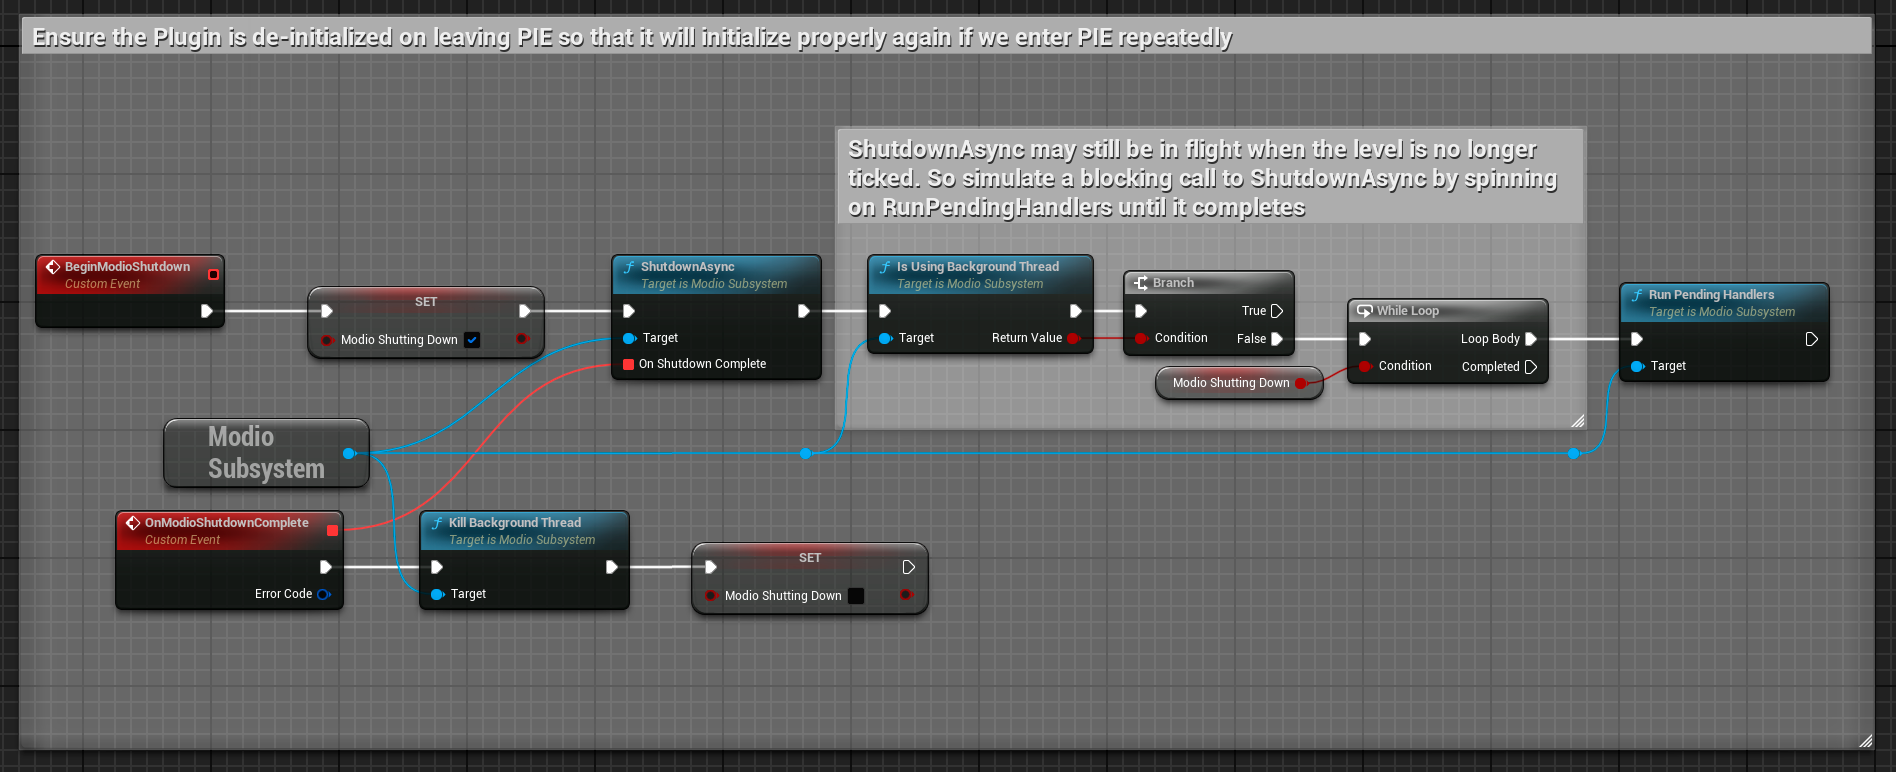
Task: Click the Modio Subsystem node's output pin
Action: tap(348, 454)
